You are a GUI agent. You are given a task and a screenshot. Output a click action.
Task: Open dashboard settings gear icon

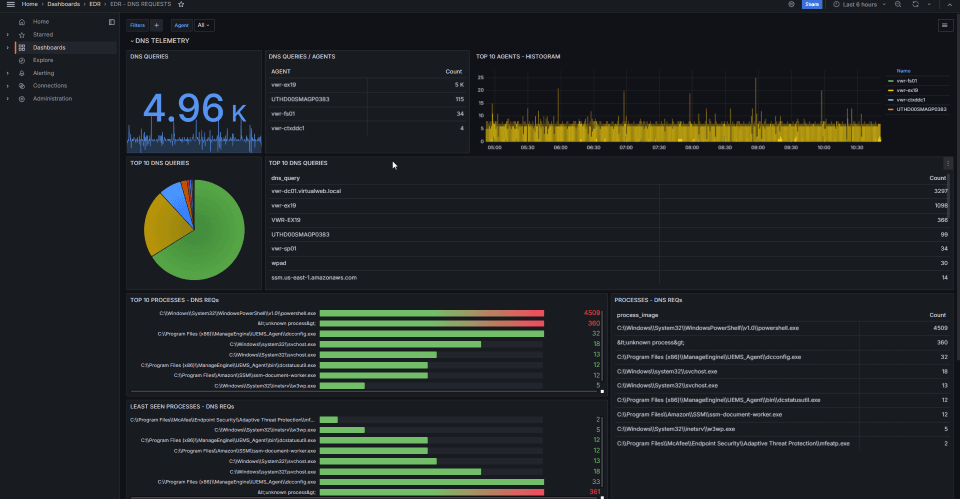click(x=791, y=5)
